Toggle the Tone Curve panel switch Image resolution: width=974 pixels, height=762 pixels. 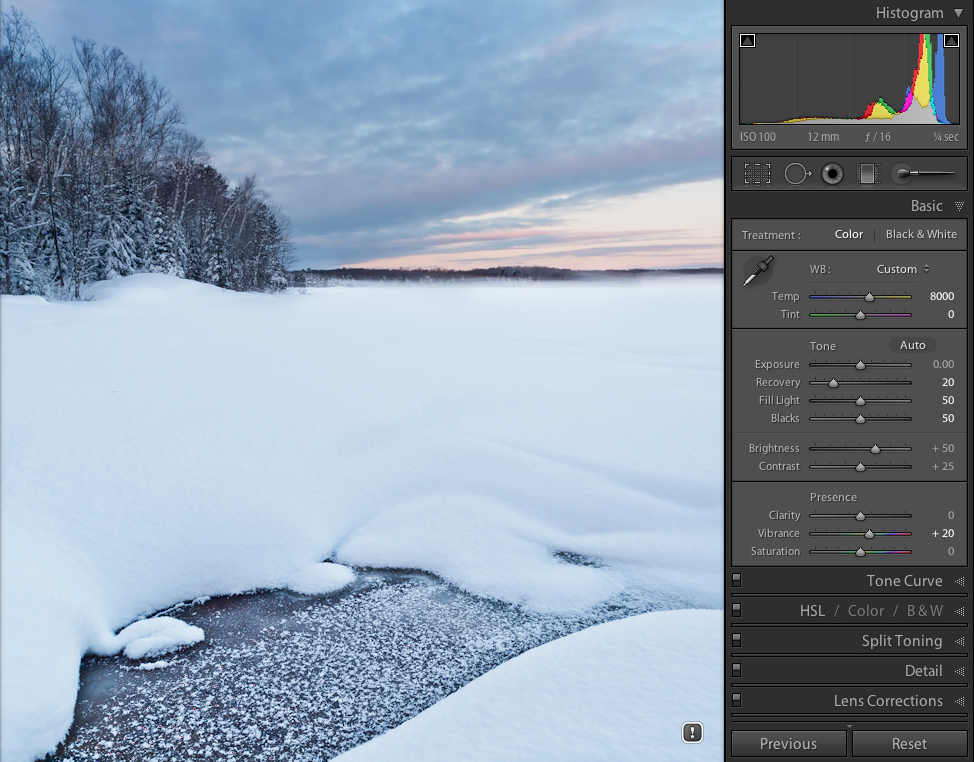tap(737, 579)
